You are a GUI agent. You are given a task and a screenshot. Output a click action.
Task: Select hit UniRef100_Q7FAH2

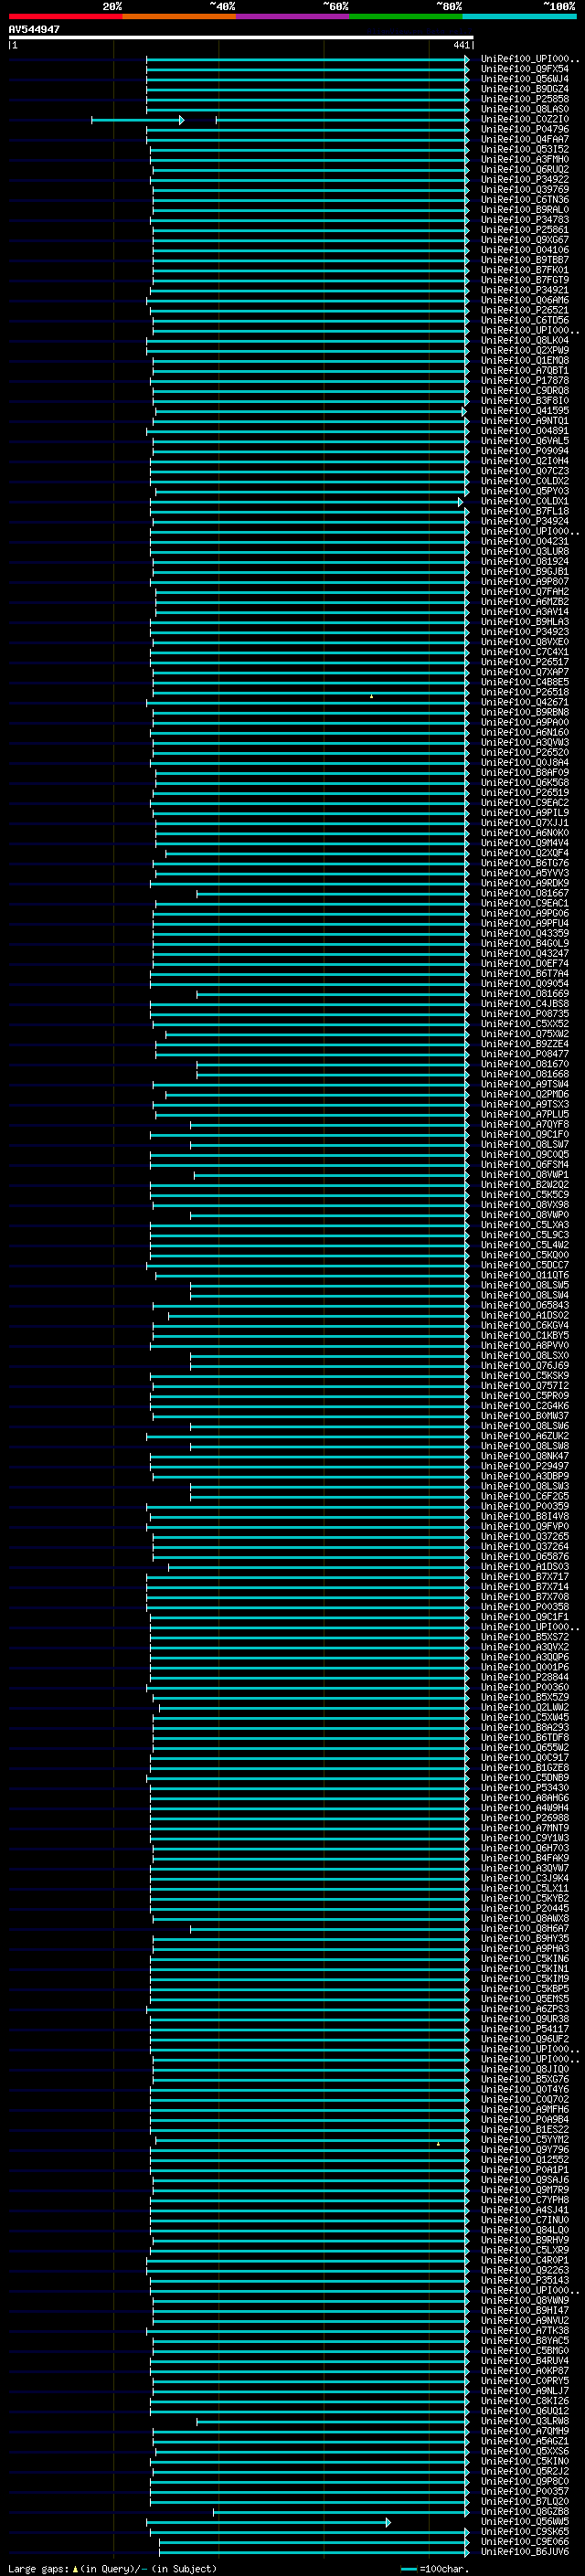click(x=525, y=591)
